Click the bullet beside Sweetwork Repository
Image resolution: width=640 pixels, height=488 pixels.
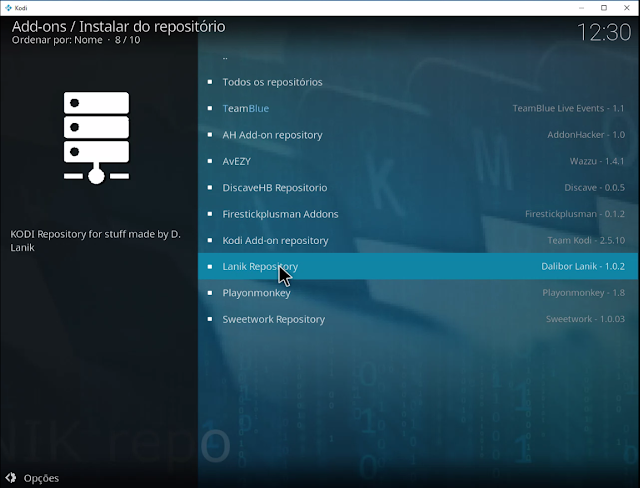pos(210,319)
